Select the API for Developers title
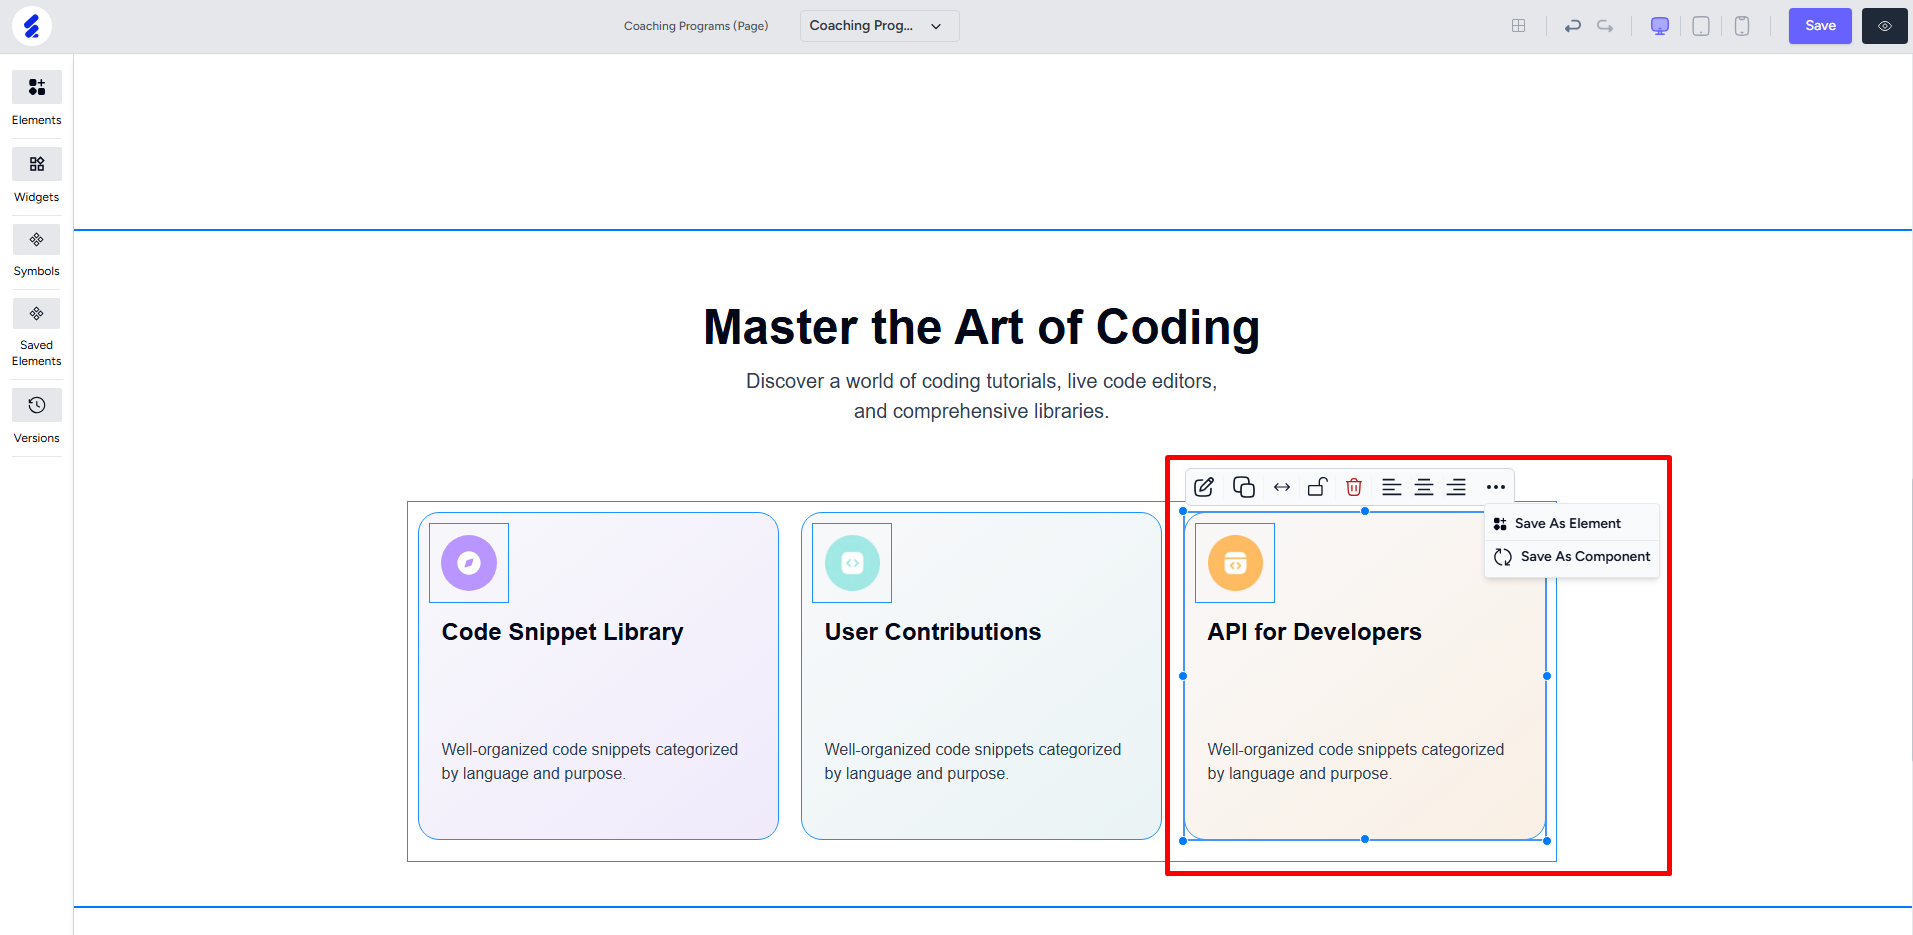Viewport: 1913px width, 935px height. point(1314,632)
